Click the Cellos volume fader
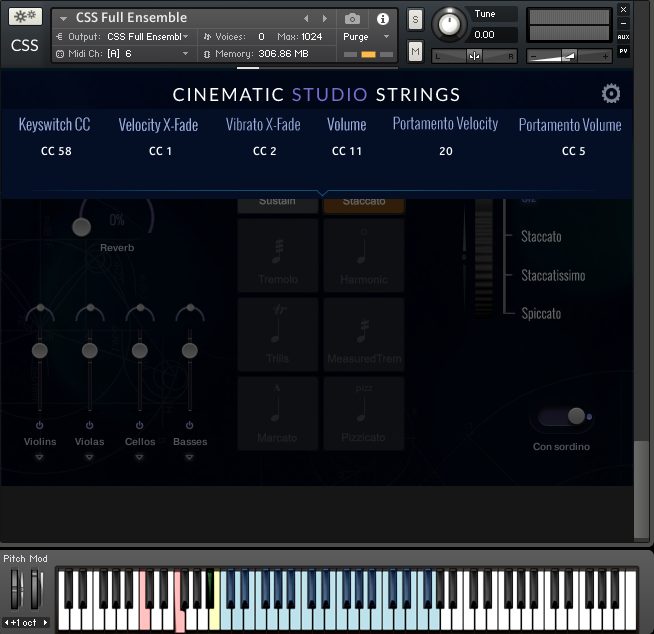 pyautogui.click(x=140, y=350)
